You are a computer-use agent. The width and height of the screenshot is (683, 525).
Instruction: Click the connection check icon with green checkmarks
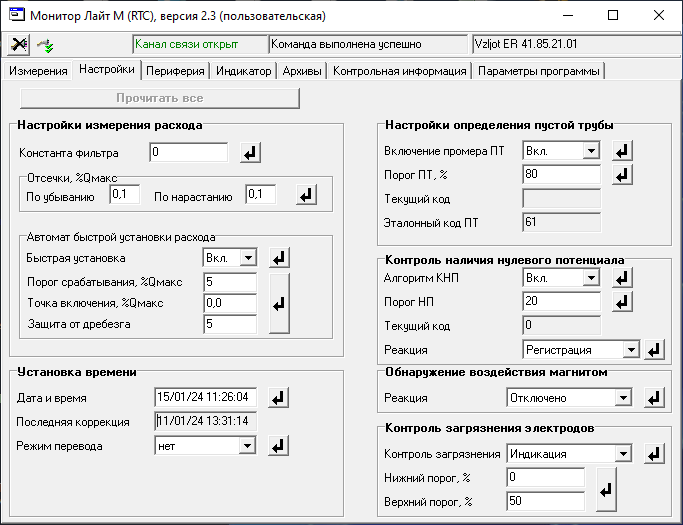coord(45,45)
